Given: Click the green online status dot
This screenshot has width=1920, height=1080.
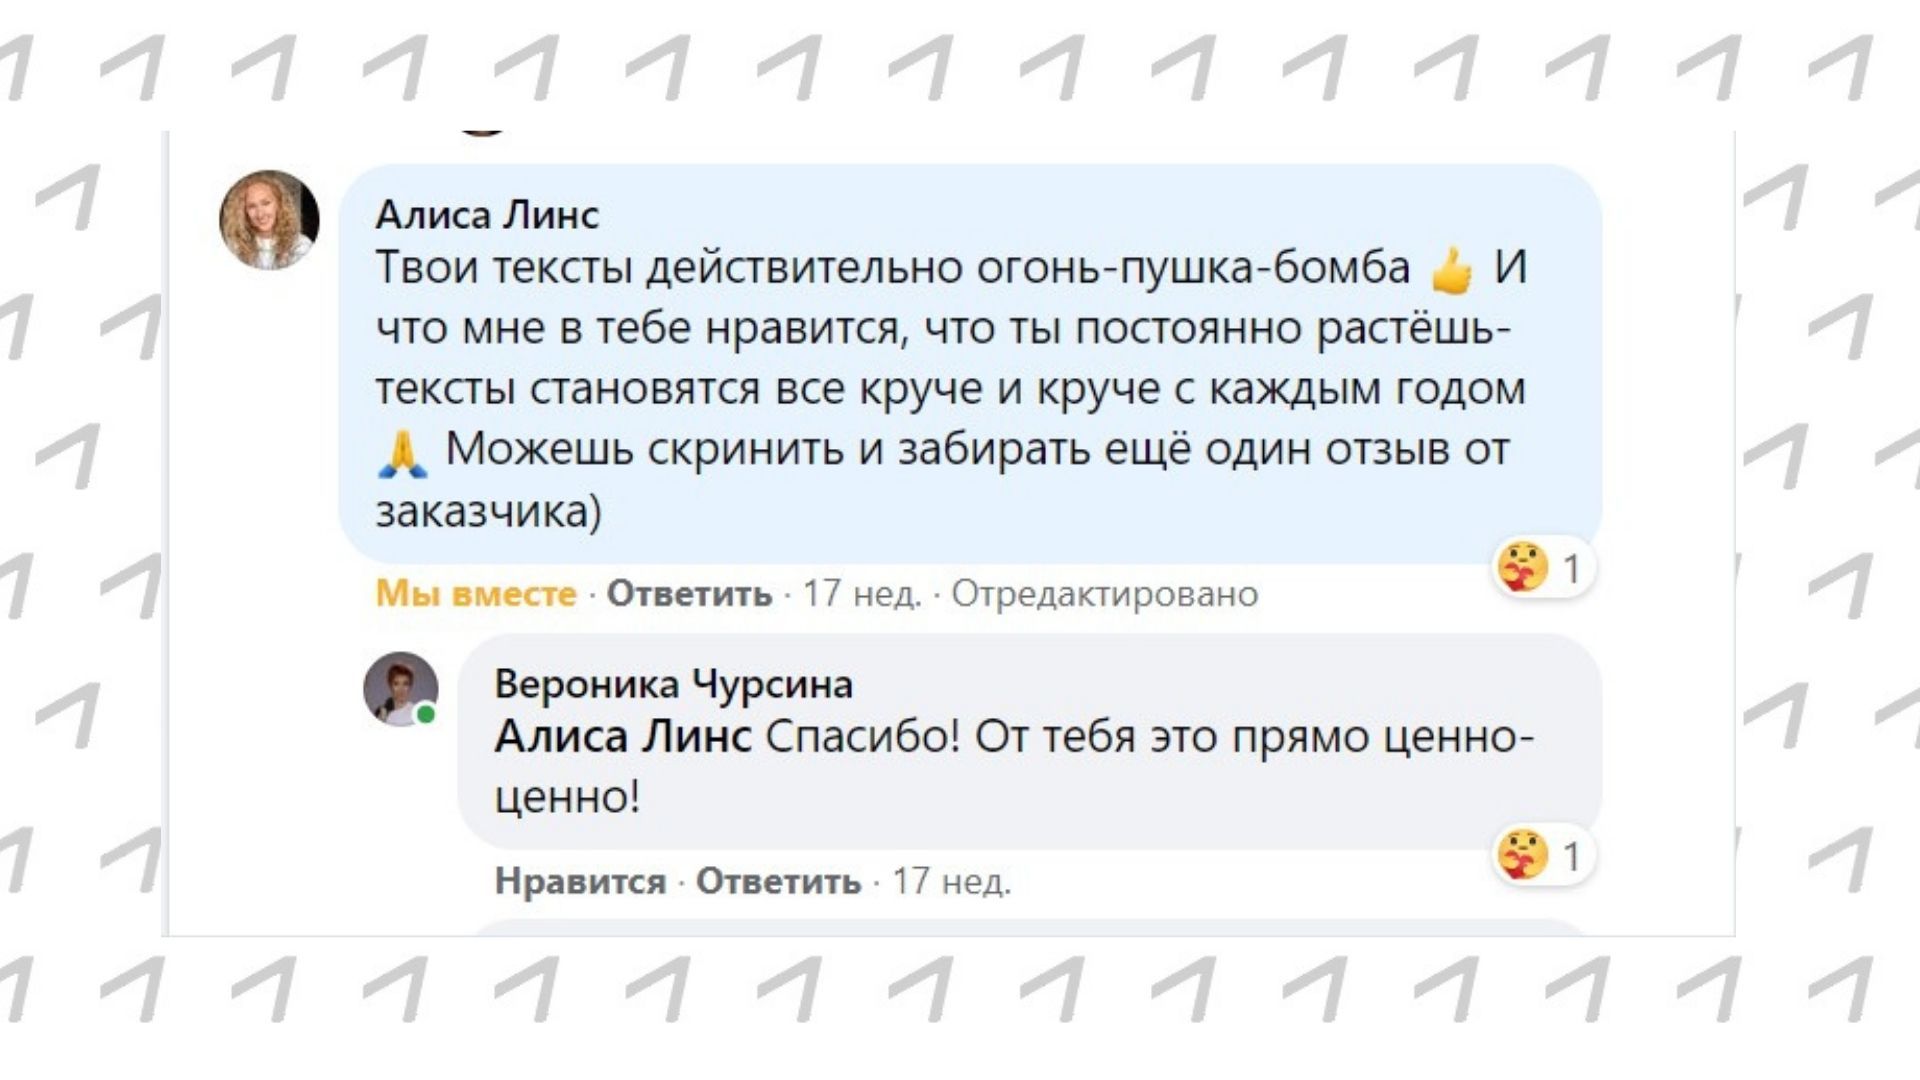Looking at the screenshot, I should (x=426, y=714).
